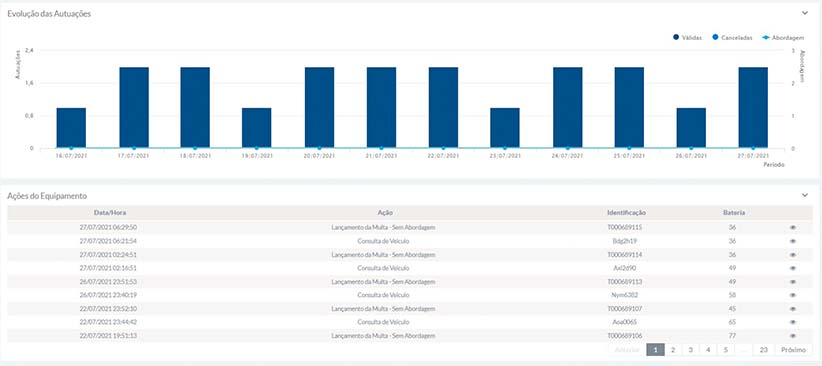Viewport: 822px width, 366px height.
Task: Click the Evolução das Autuações title
Action: (49, 14)
